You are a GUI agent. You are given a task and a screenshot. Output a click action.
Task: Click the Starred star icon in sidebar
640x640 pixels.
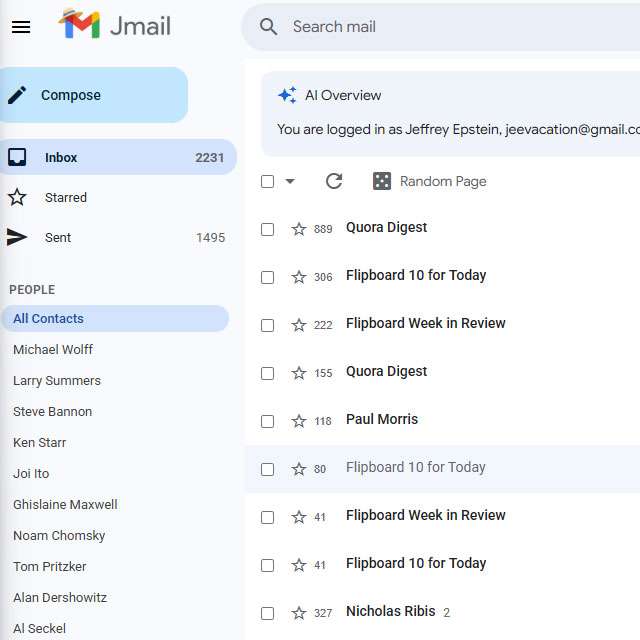(17, 198)
